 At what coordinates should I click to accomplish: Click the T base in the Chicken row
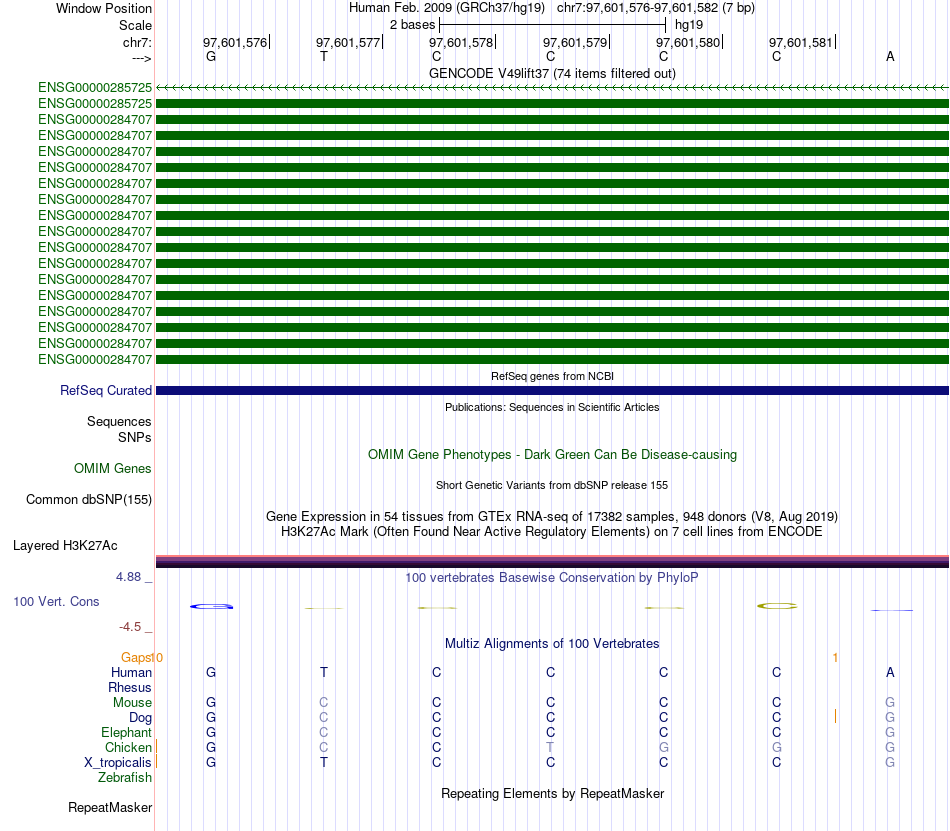550,747
